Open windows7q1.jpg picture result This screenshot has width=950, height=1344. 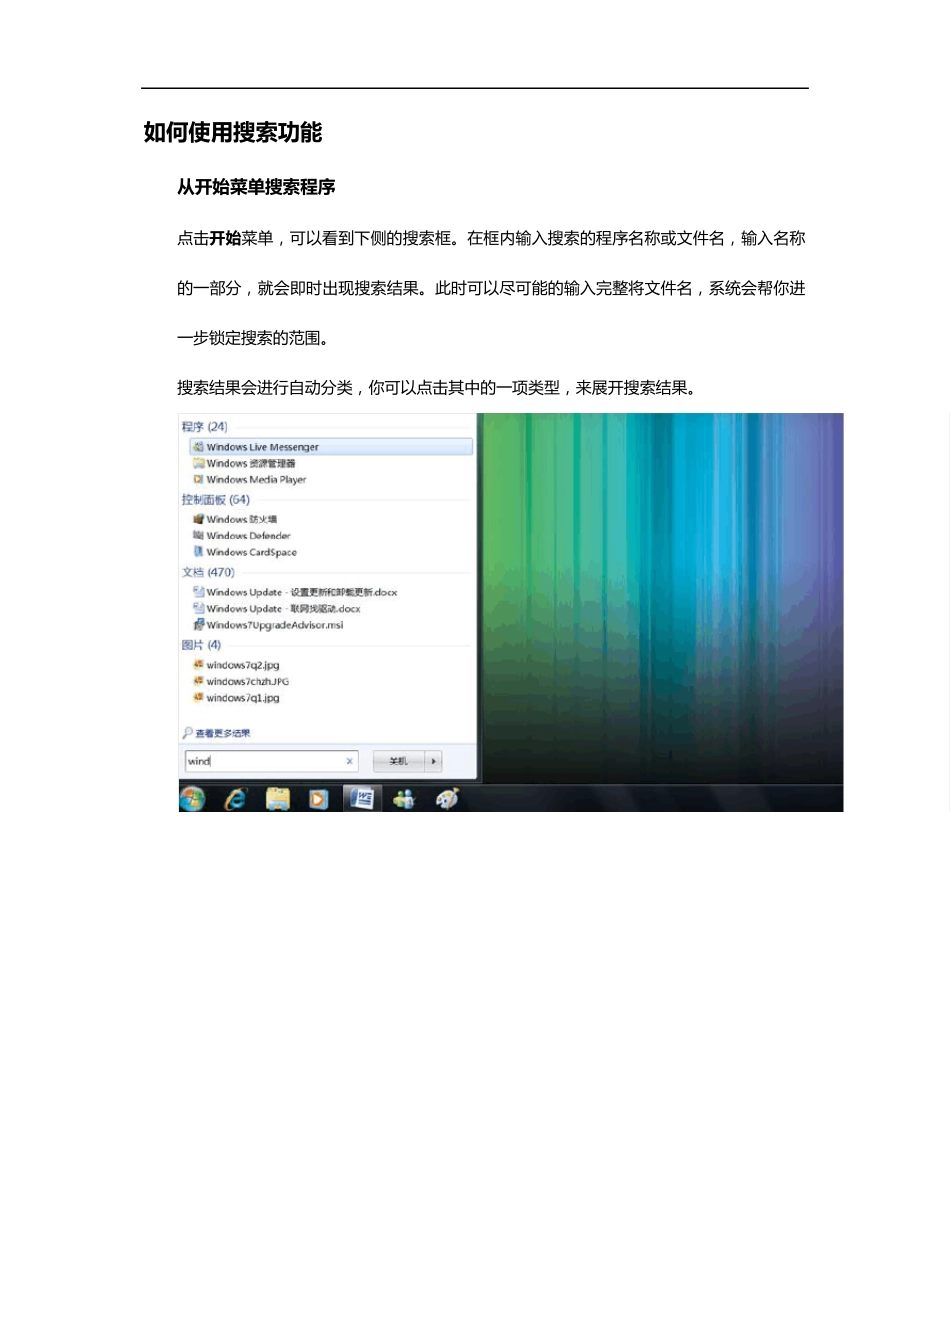tap(237, 698)
